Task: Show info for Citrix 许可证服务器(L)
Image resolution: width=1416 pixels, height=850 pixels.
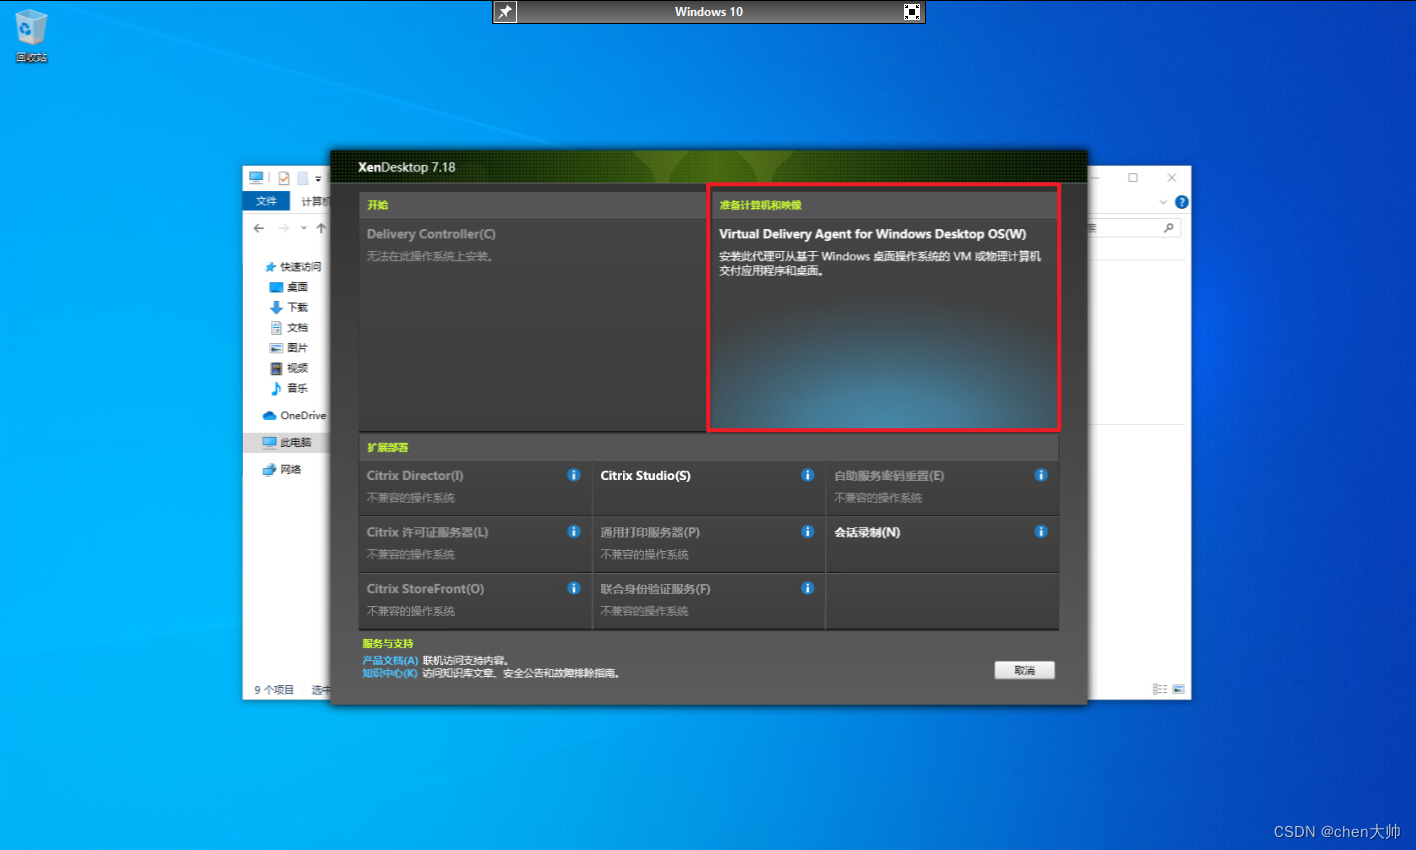Action: tap(574, 532)
